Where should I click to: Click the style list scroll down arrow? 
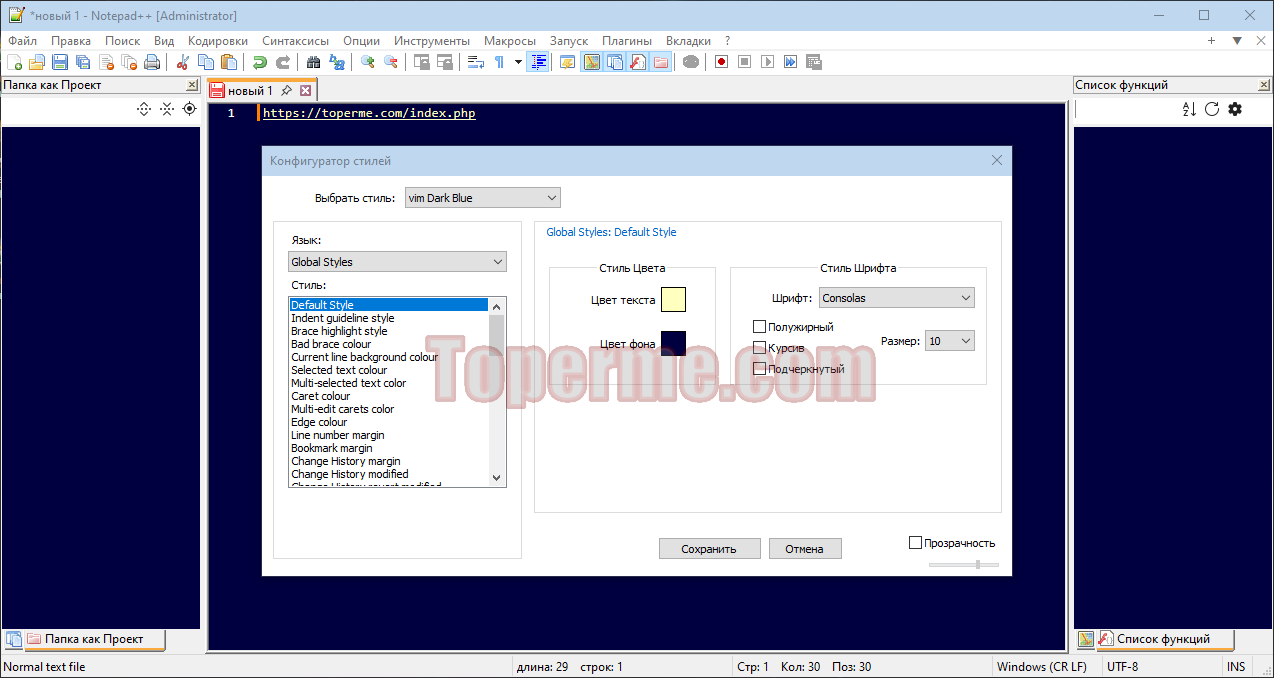point(497,478)
